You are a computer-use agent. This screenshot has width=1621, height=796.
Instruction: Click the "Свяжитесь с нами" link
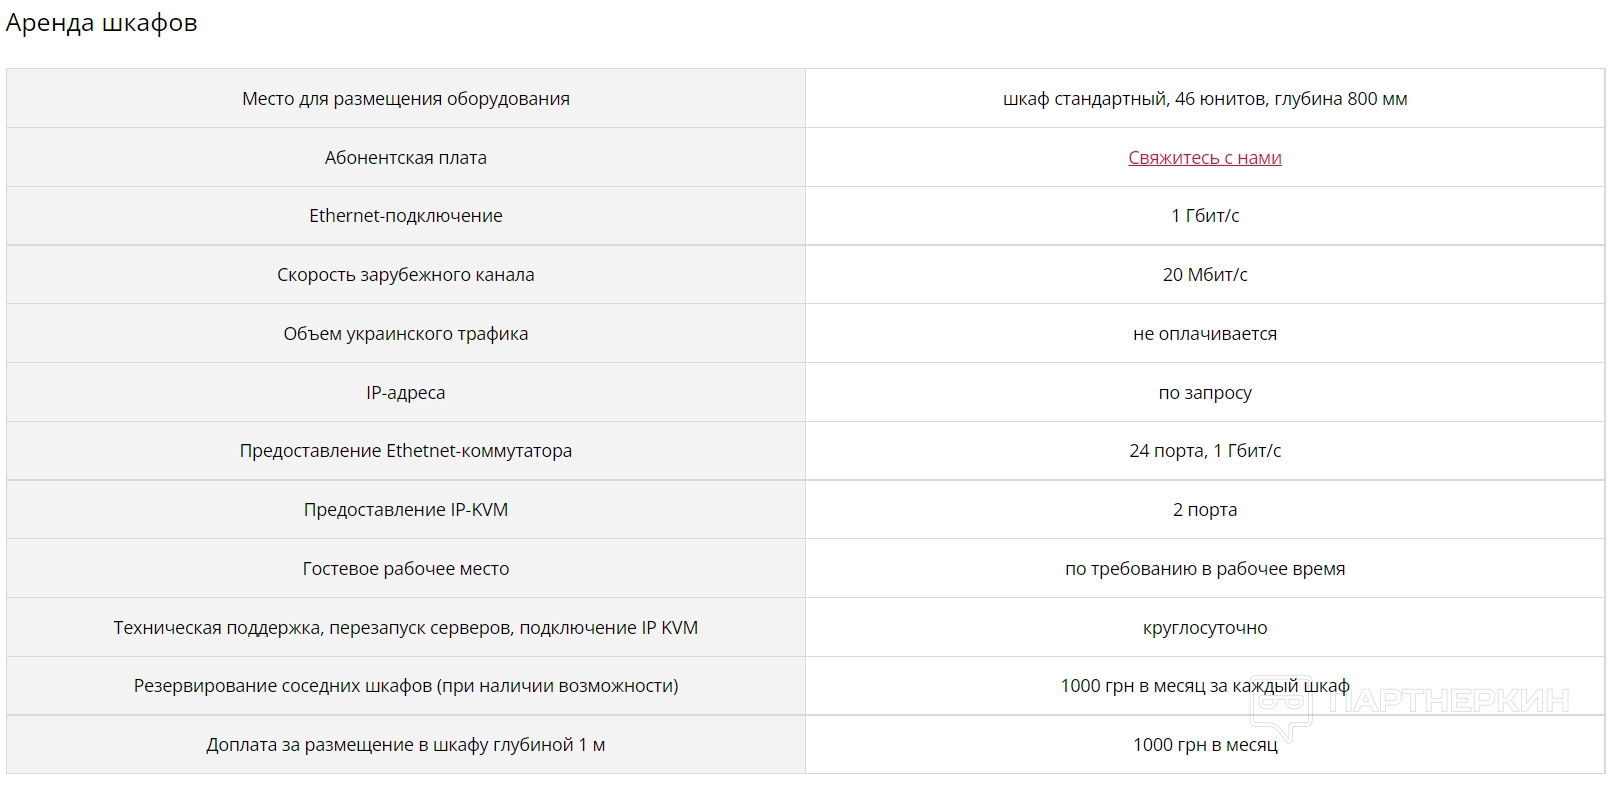pos(1204,157)
